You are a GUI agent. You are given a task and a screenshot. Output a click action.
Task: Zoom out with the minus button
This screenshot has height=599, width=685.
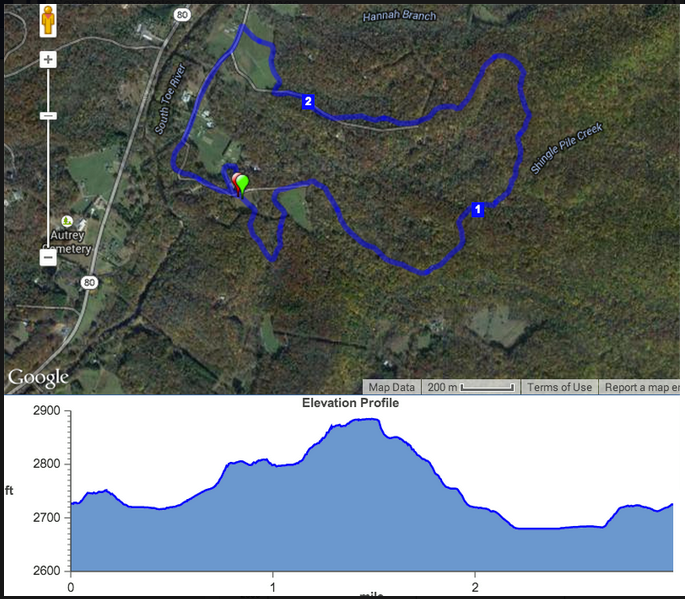48,257
